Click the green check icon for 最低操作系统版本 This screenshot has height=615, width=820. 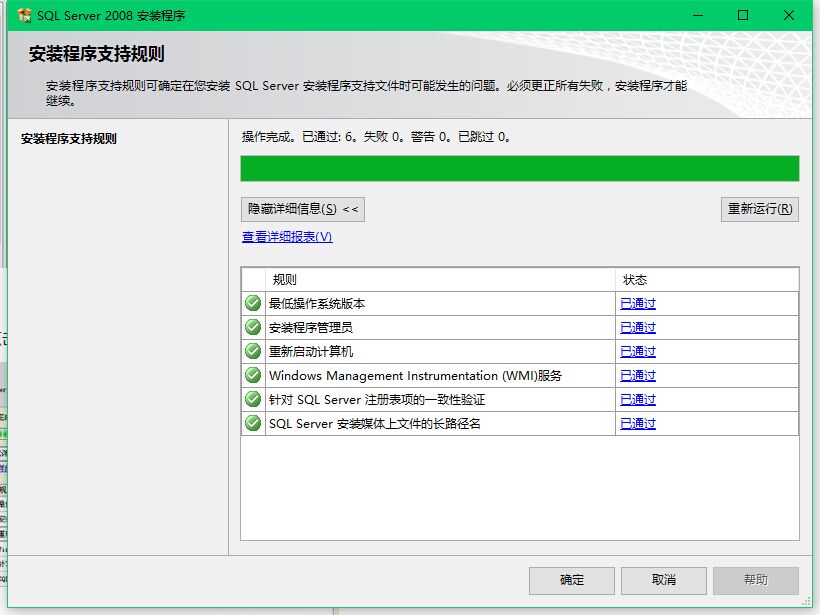click(253, 303)
